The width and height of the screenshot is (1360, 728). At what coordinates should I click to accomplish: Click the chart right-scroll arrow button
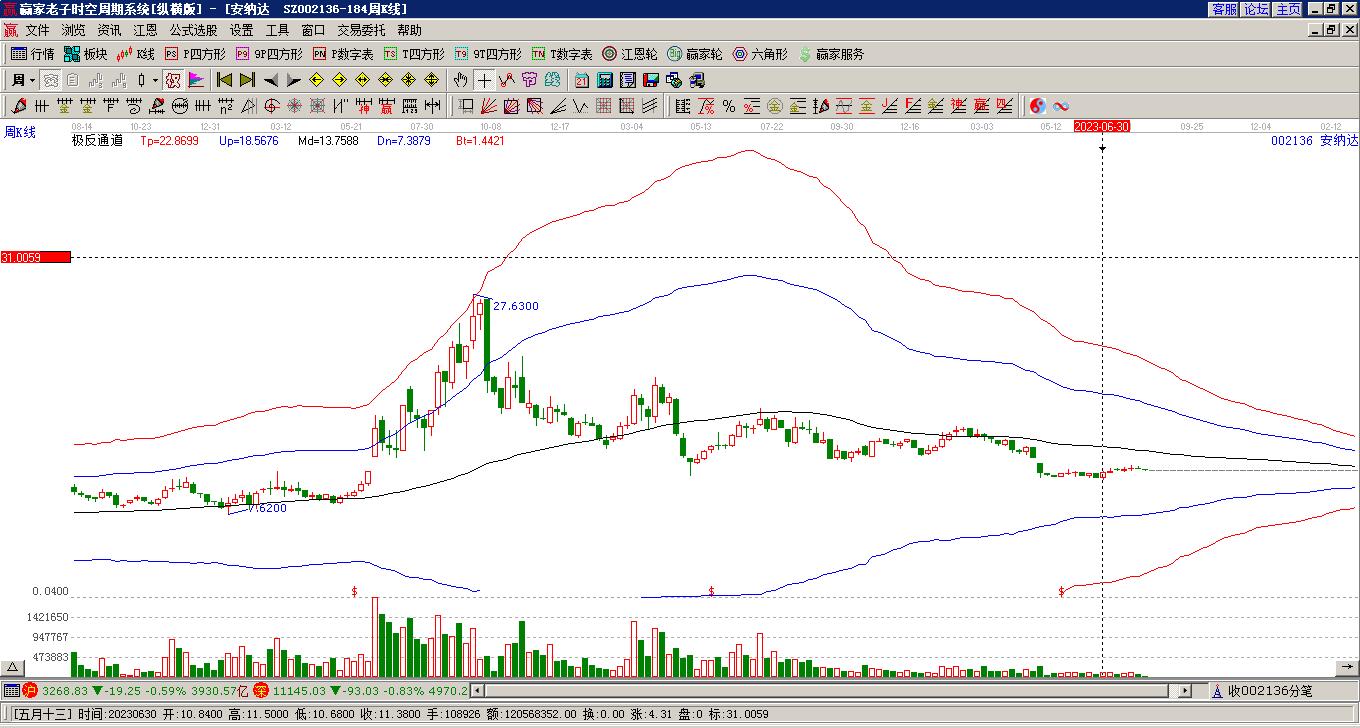point(1346,668)
